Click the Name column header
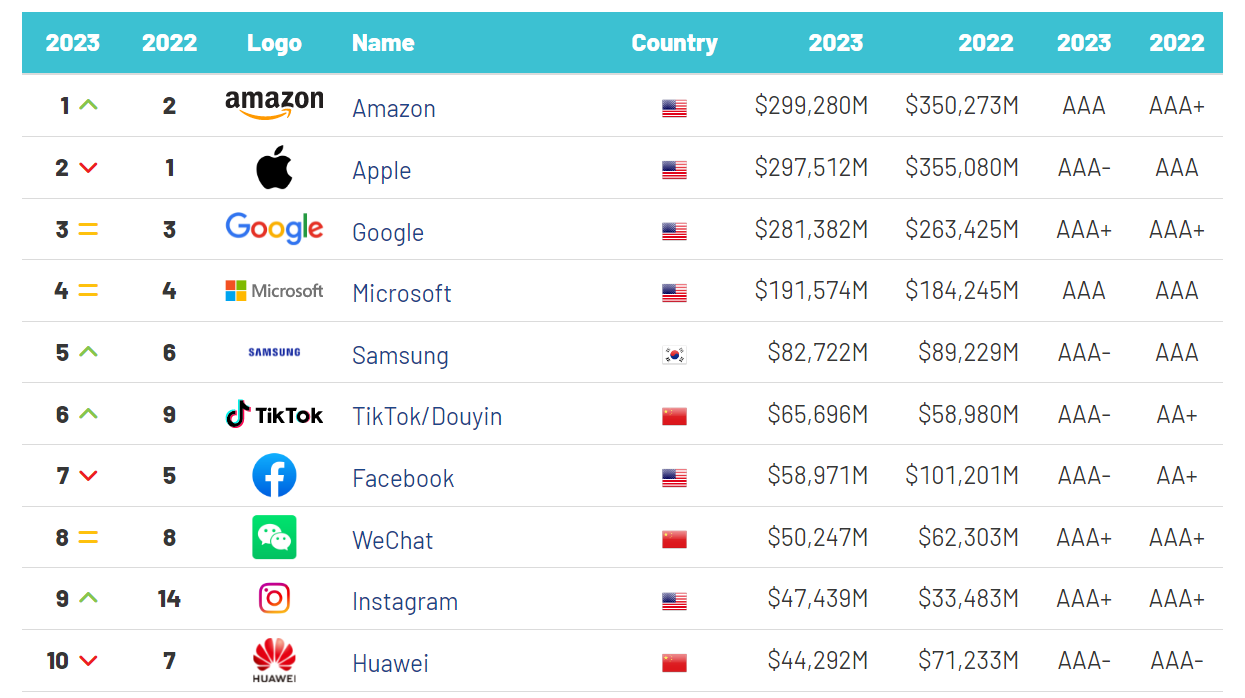Viewport: 1245px width, 698px height. click(x=383, y=43)
